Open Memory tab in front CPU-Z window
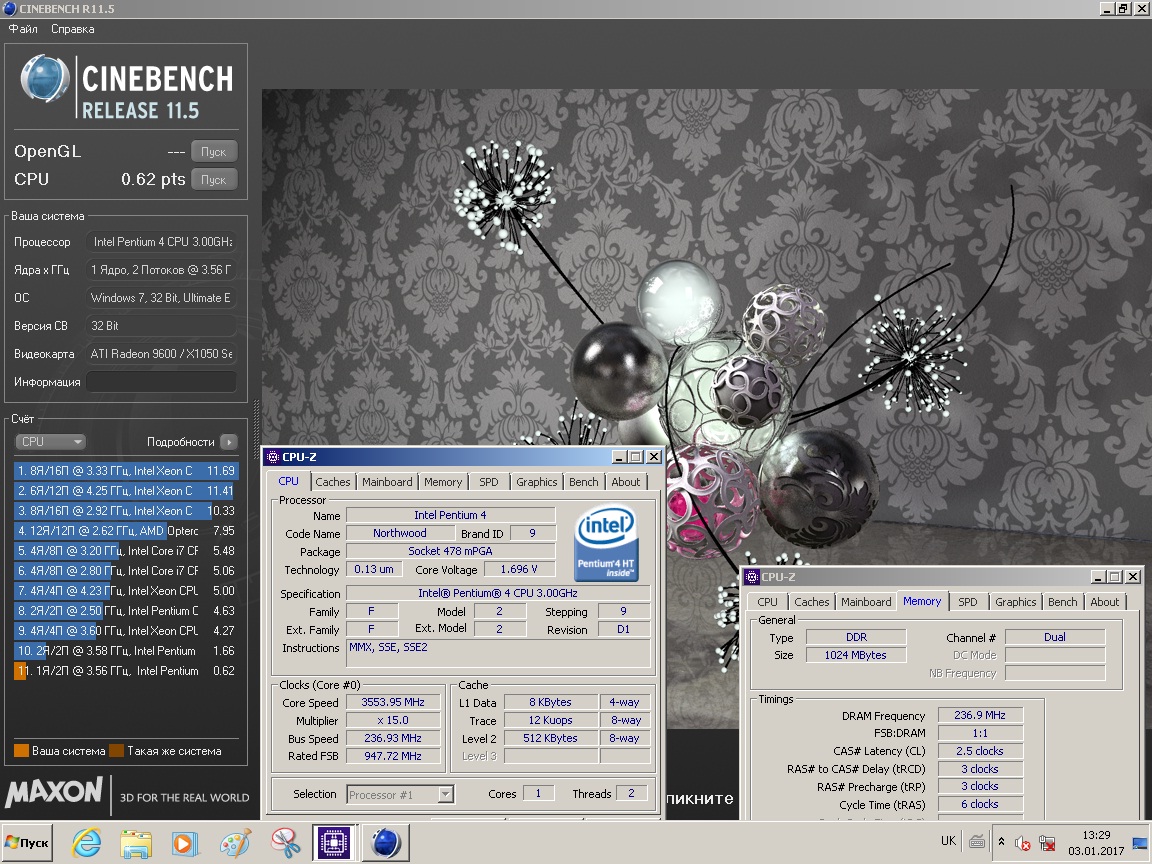1152x864 pixels. [443, 482]
